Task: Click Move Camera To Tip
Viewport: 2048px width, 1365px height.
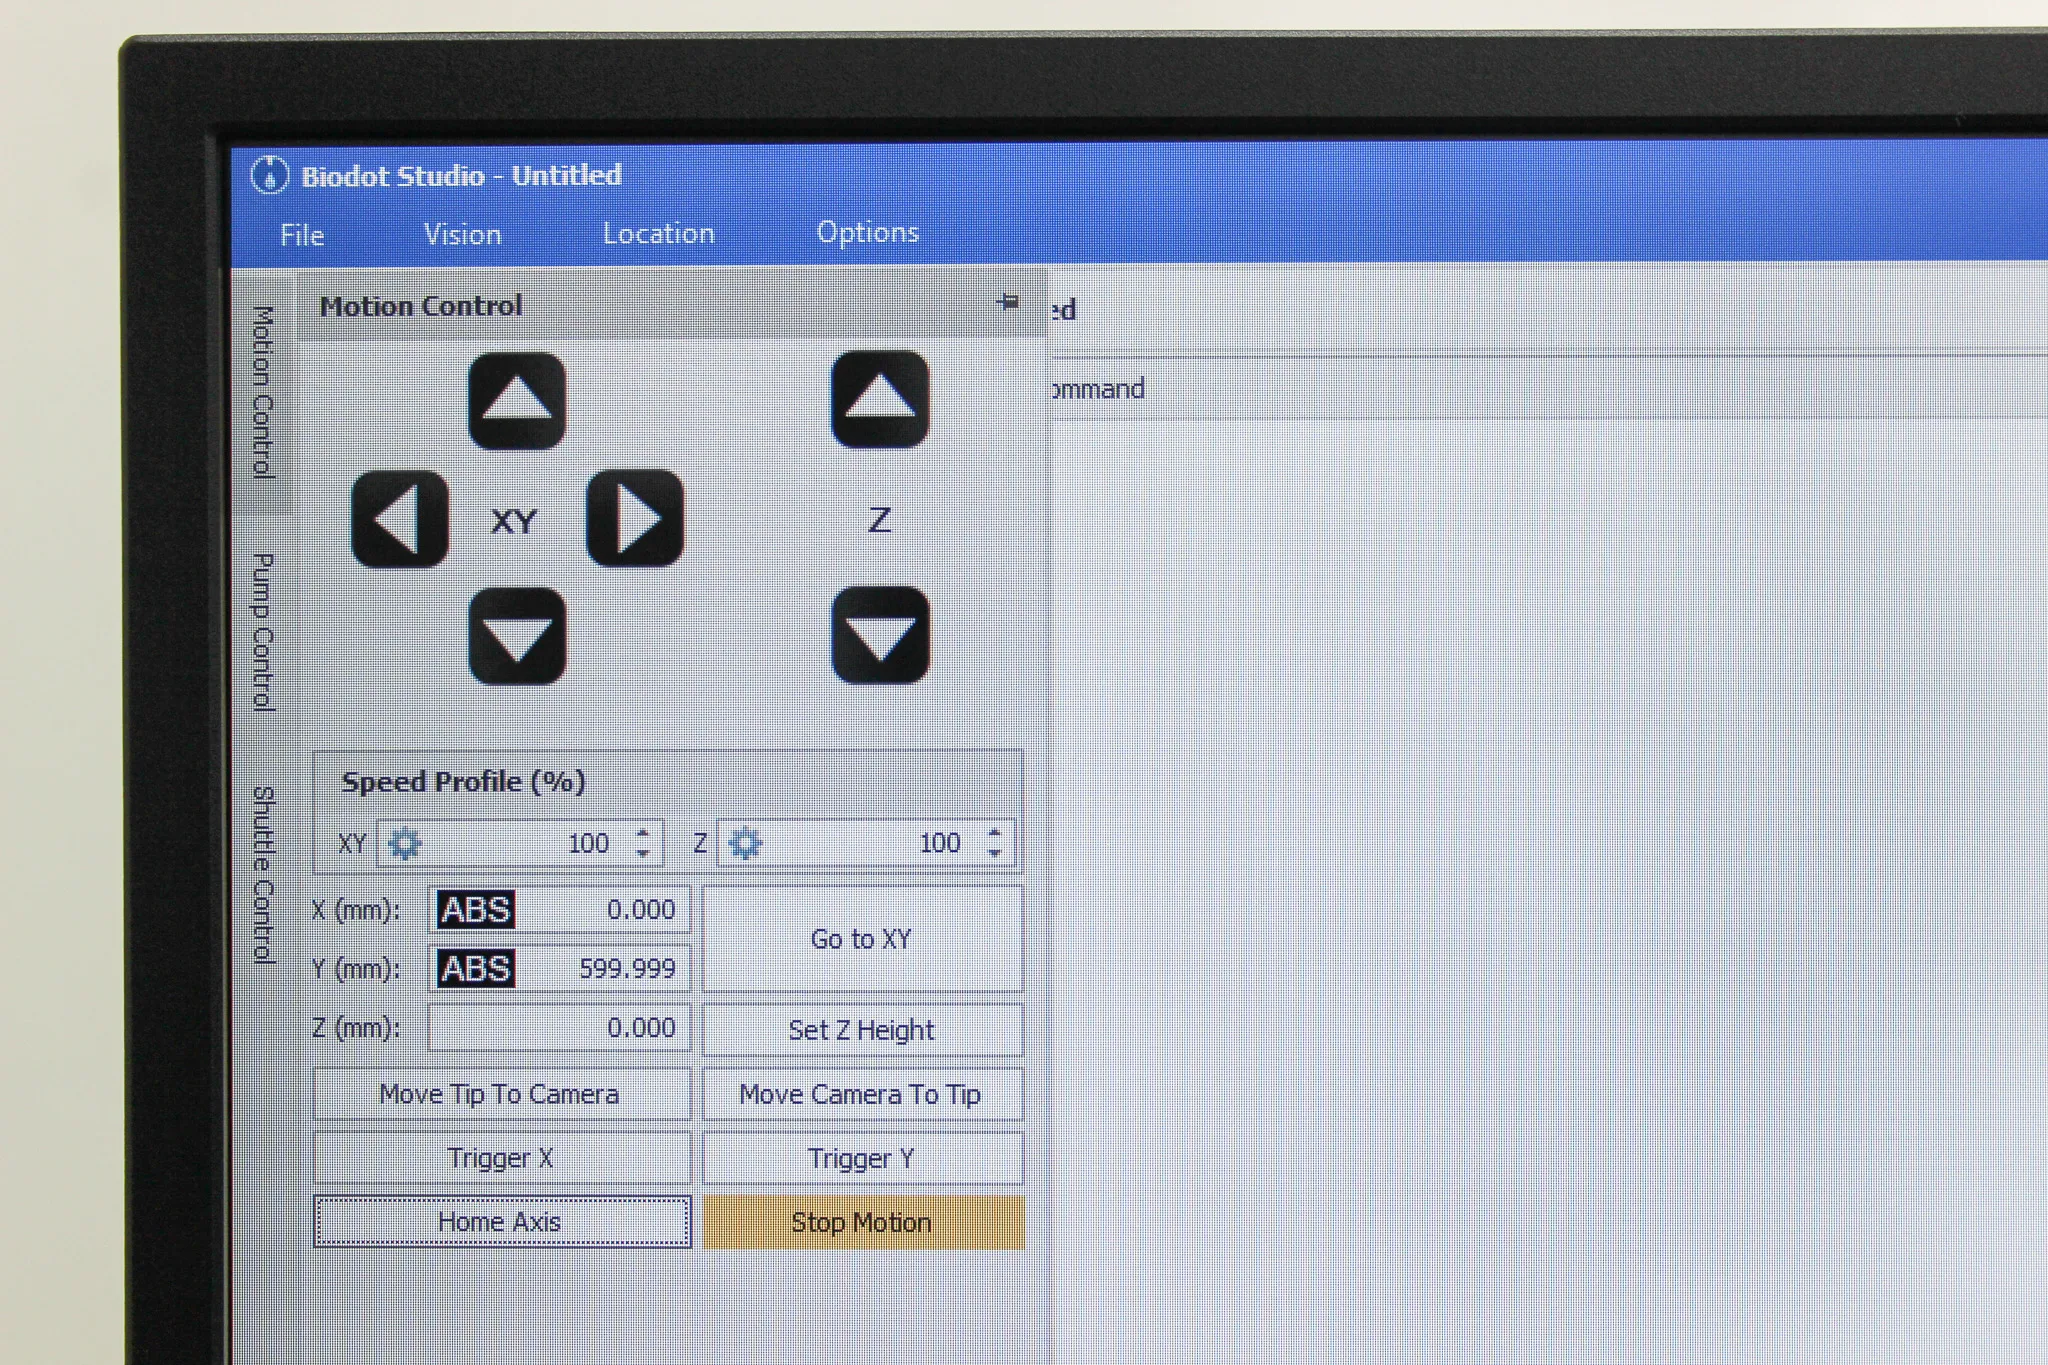Action: point(862,1094)
